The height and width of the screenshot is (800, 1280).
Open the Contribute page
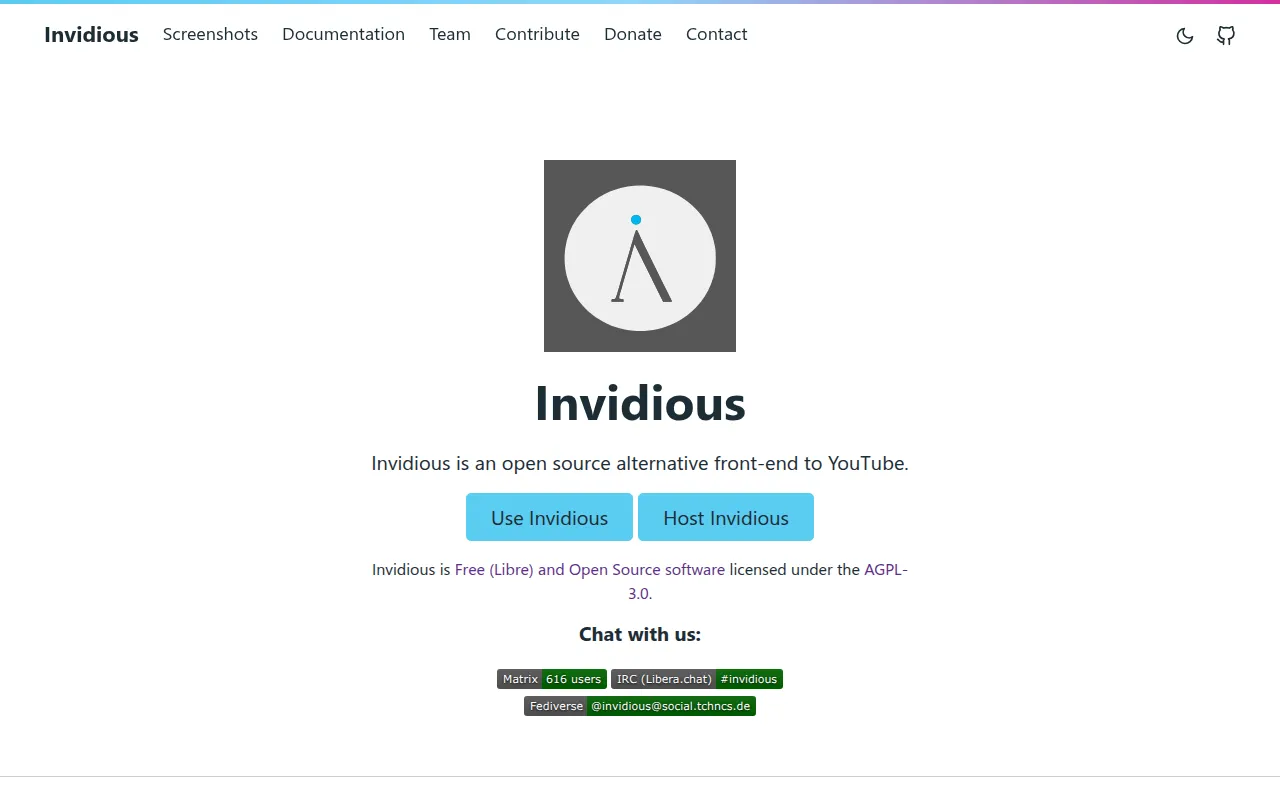point(537,34)
